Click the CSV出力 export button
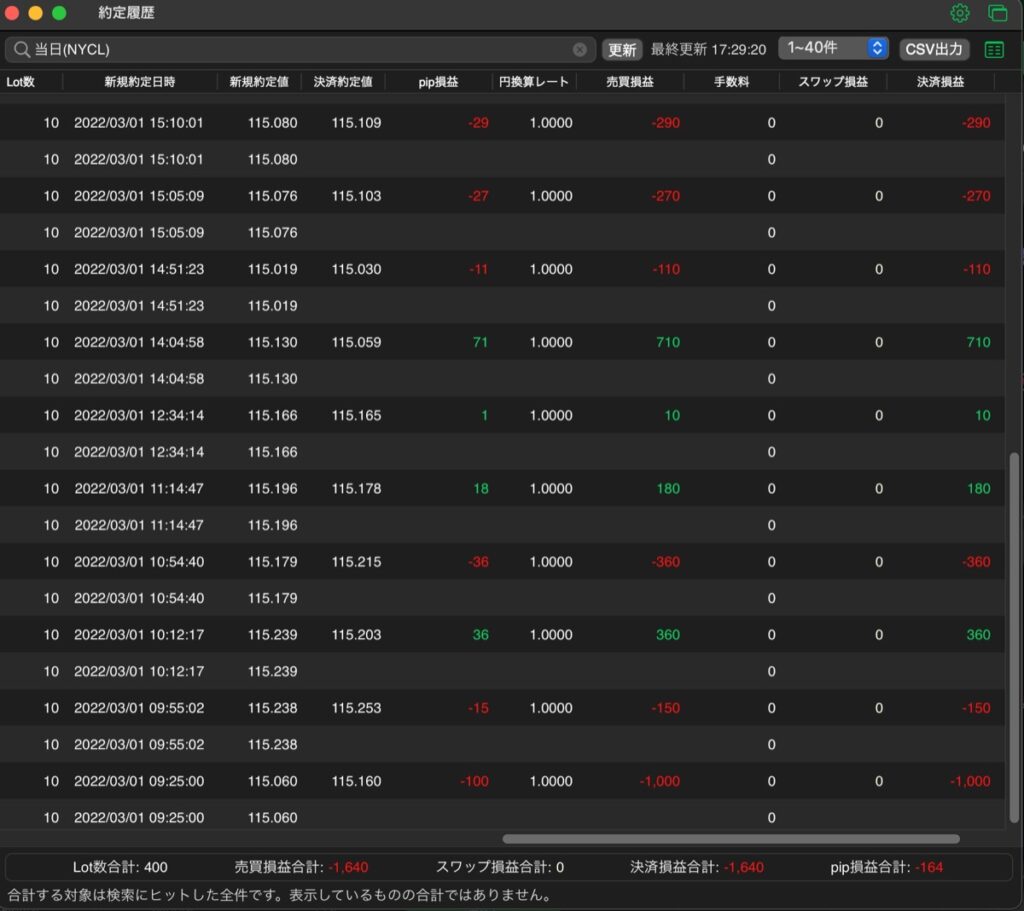 coord(933,50)
